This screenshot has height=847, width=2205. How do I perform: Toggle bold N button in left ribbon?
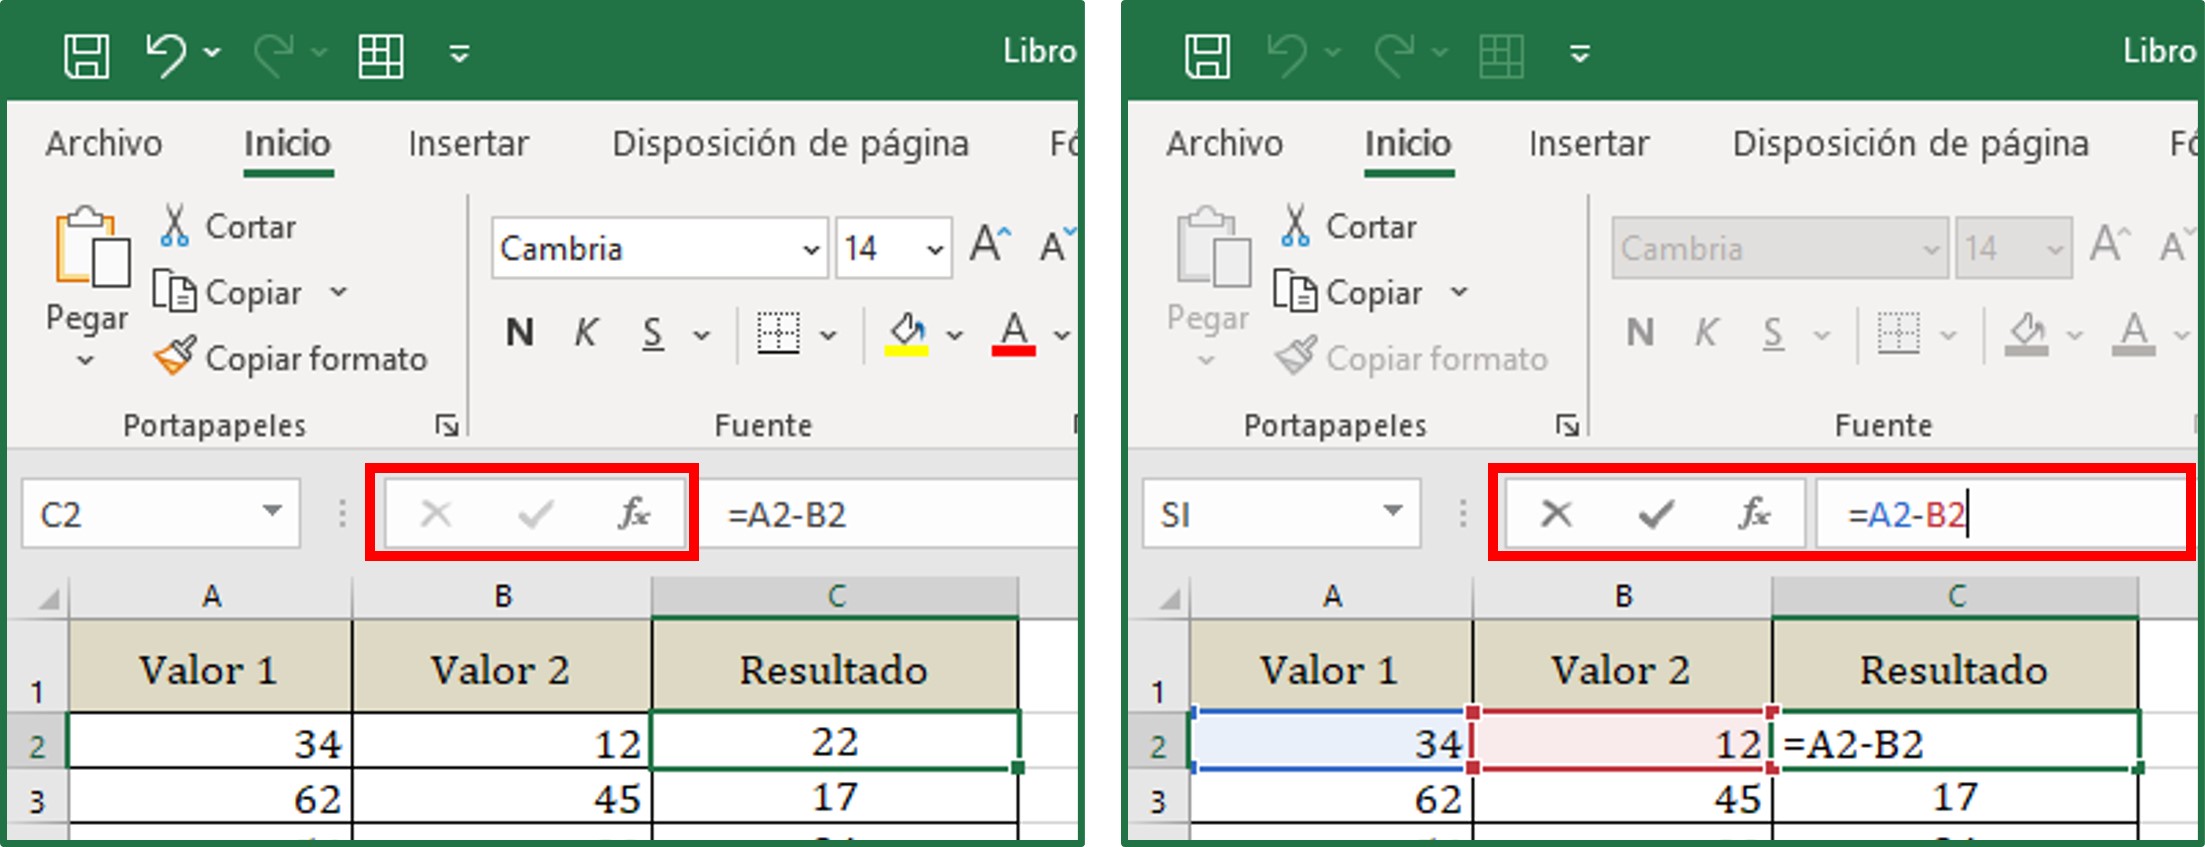520,332
